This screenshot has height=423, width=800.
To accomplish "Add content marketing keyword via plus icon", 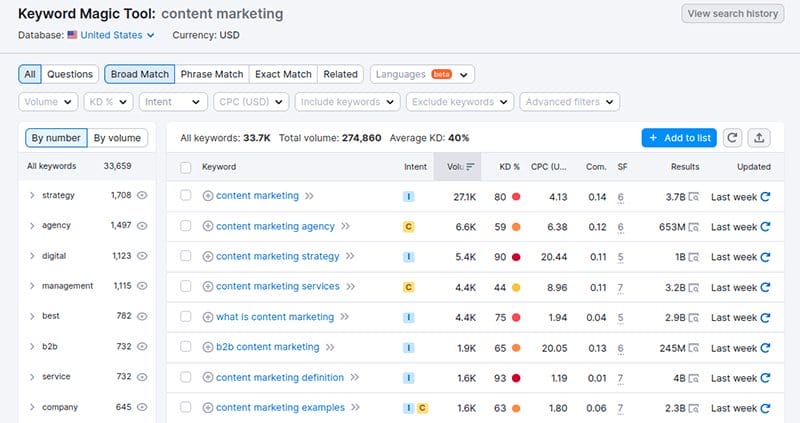I will [208, 196].
